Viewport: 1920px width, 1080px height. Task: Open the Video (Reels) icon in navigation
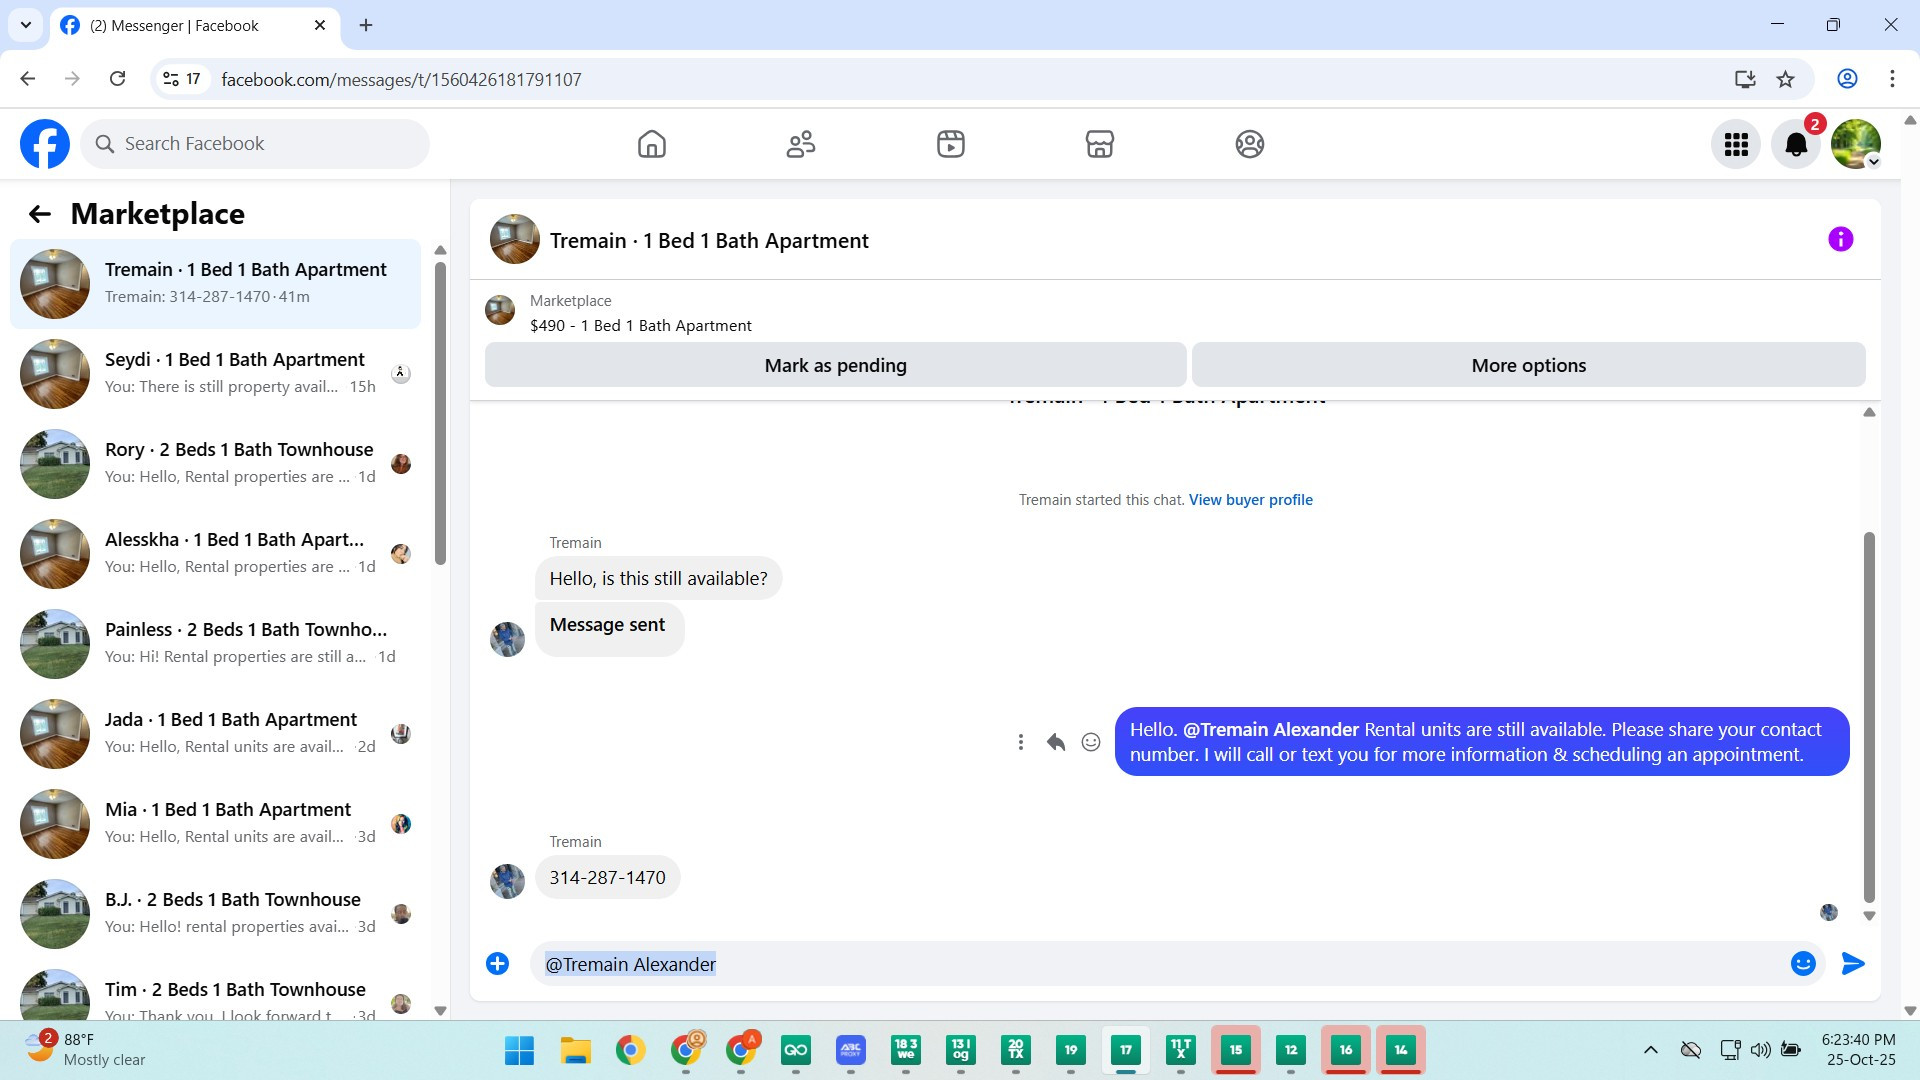(x=950, y=144)
